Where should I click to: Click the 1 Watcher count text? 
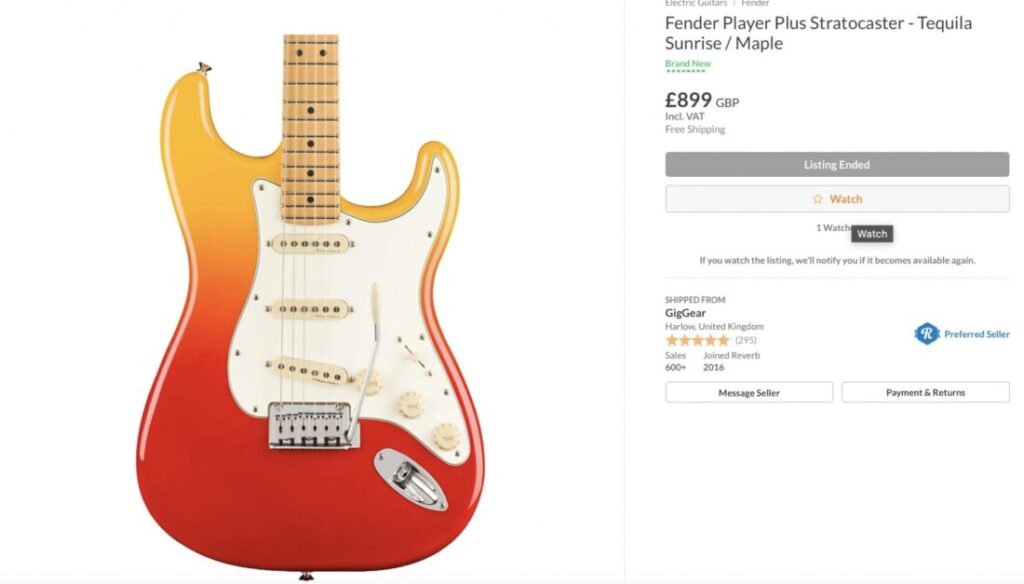pos(833,228)
